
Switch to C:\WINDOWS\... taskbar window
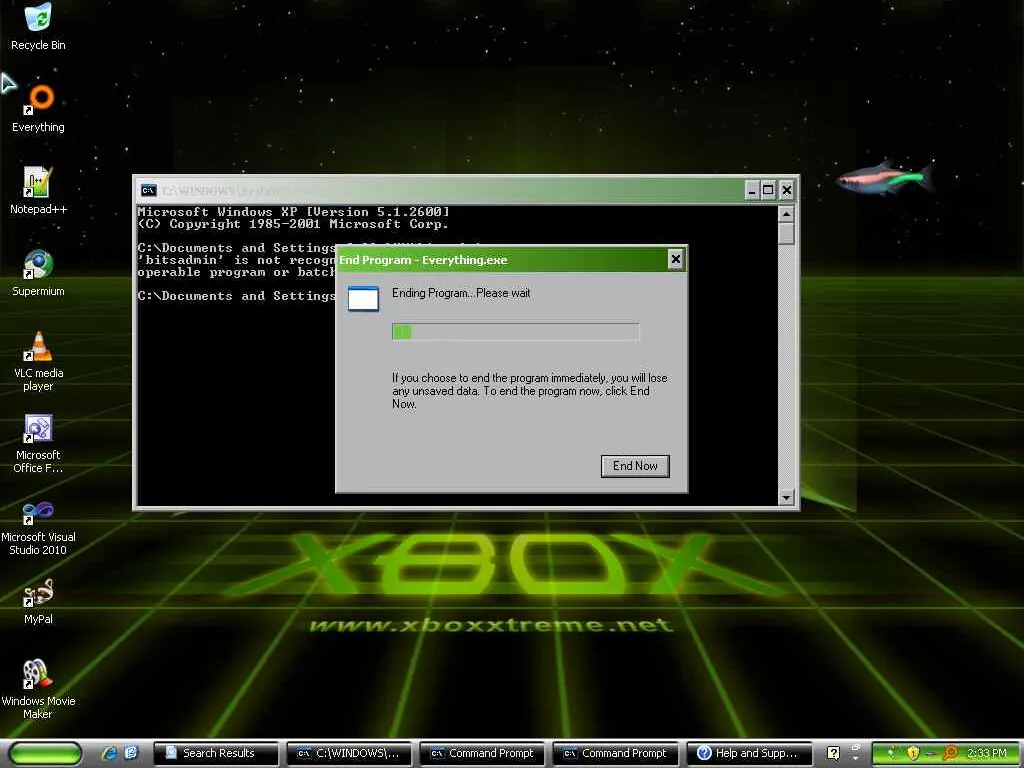[349, 753]
